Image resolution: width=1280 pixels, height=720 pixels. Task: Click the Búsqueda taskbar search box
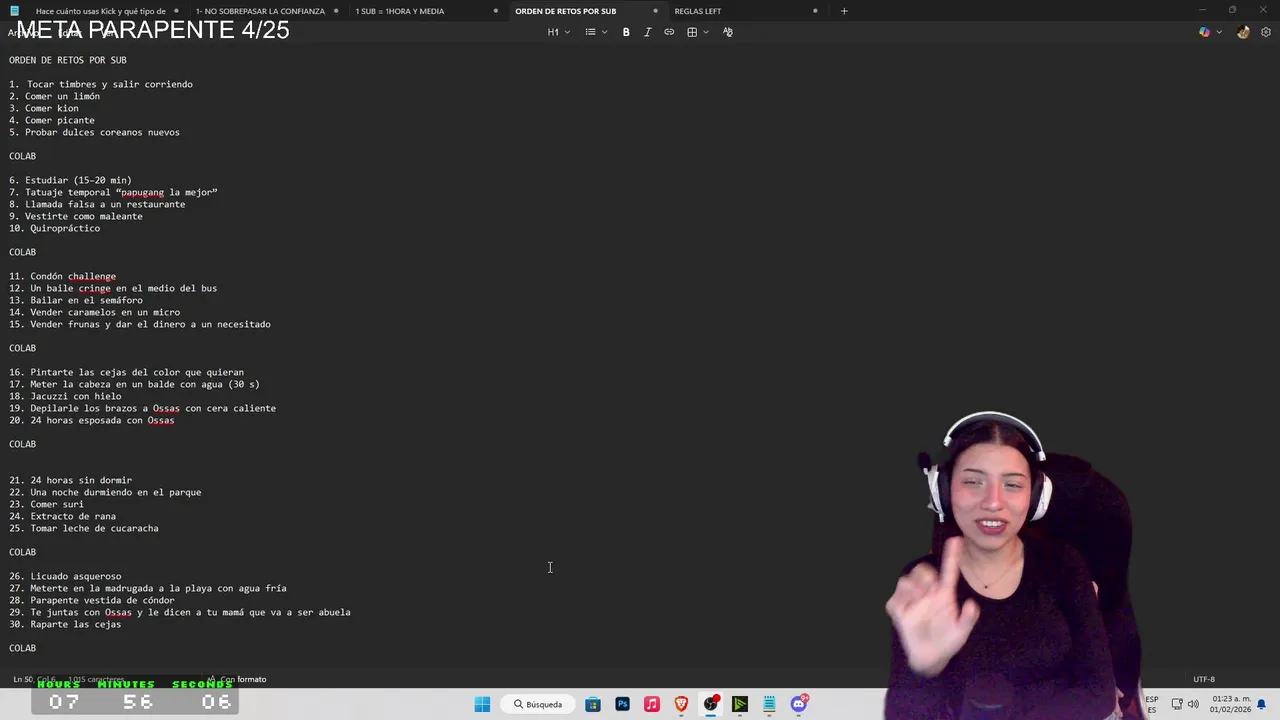point(538,704)
